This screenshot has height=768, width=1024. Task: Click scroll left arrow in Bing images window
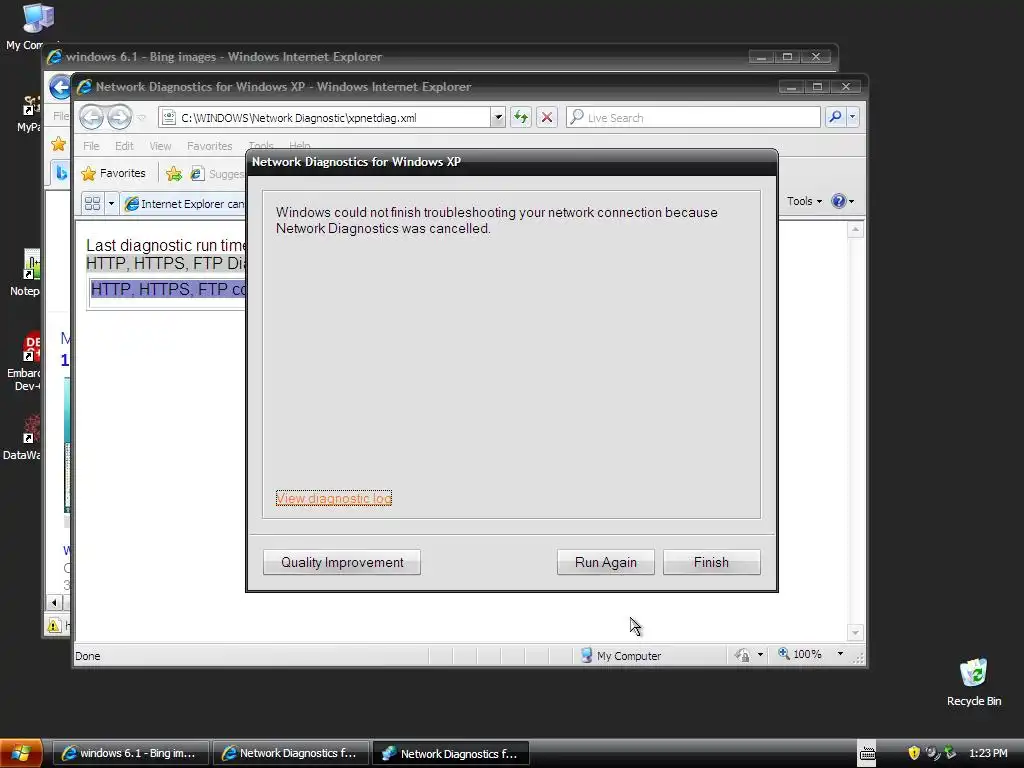tap(54, 603)
